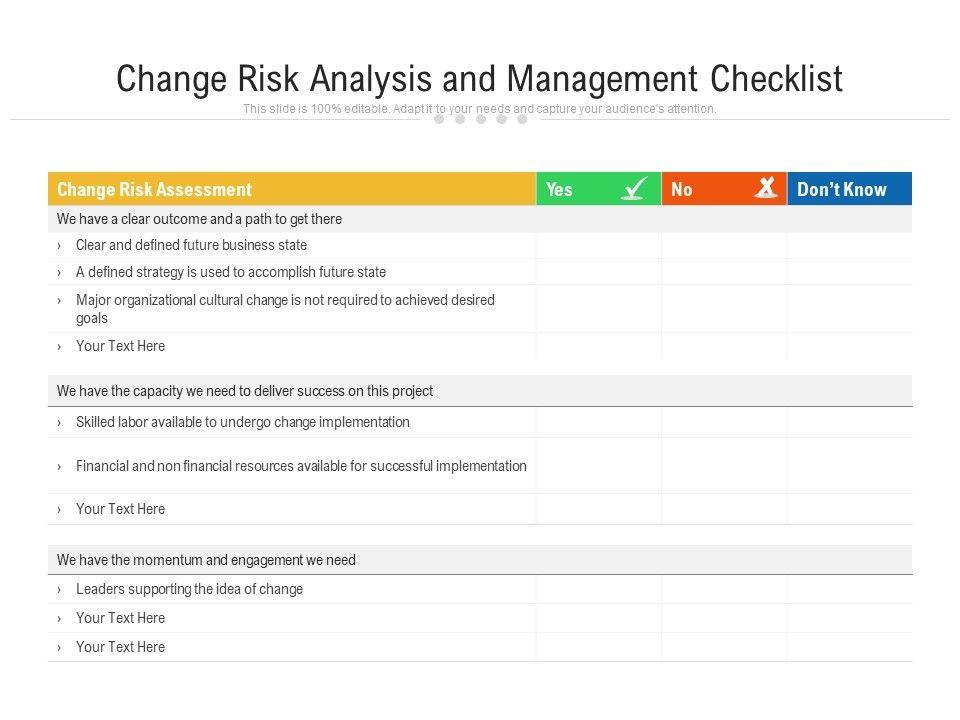
Task: Click the checkmark icon in Yes header
Action: [633, 188]
